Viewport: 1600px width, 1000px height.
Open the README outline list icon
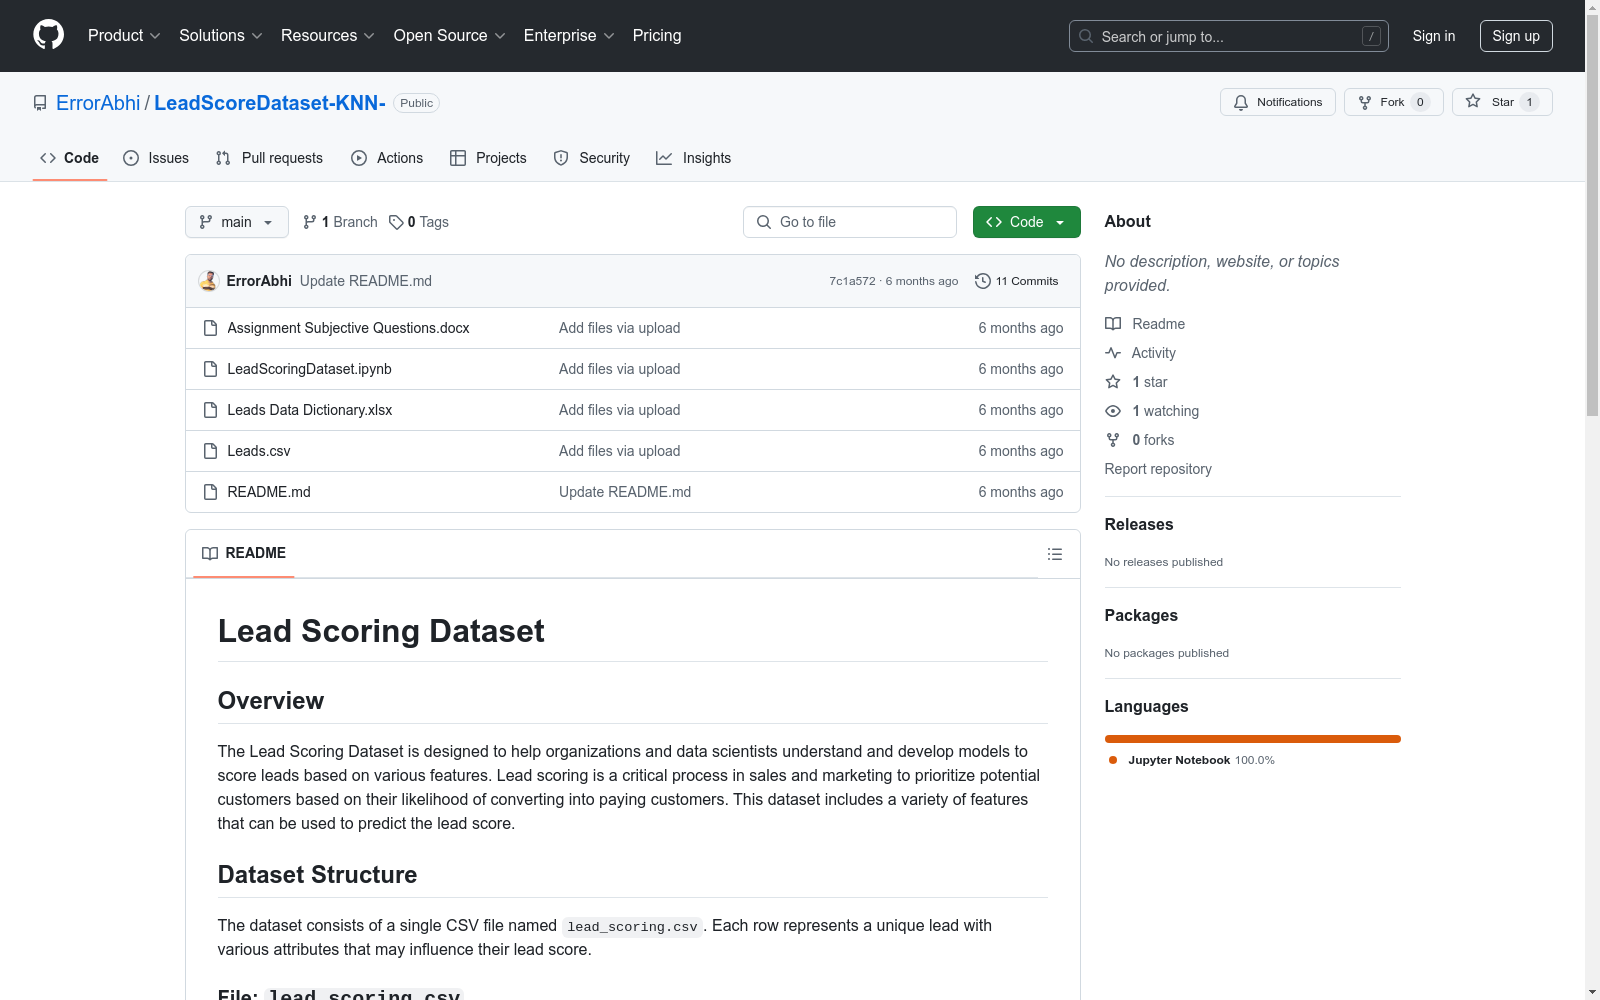point(1054,554)
